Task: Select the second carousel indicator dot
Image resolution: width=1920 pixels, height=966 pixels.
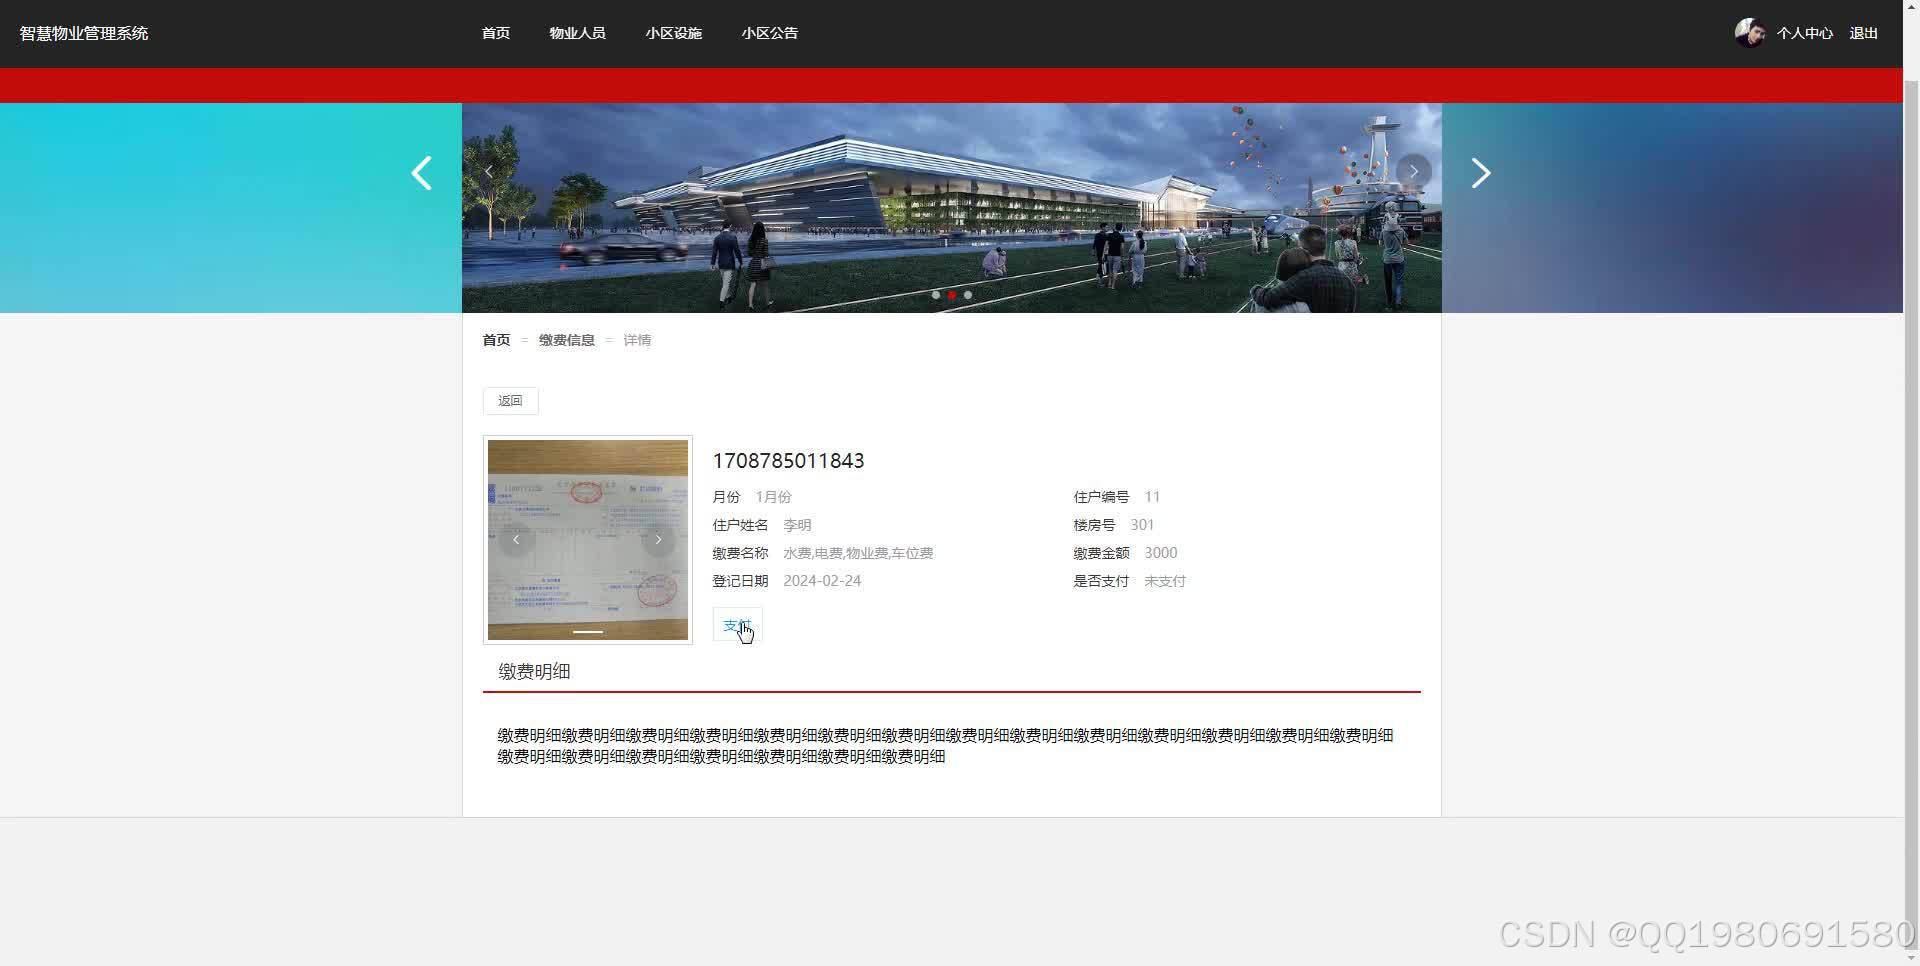Action: click(x=952, y=295)
